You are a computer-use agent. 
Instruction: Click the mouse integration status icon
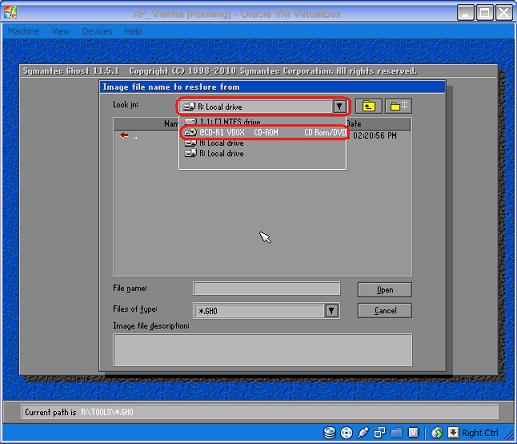[x=437, y=433]
